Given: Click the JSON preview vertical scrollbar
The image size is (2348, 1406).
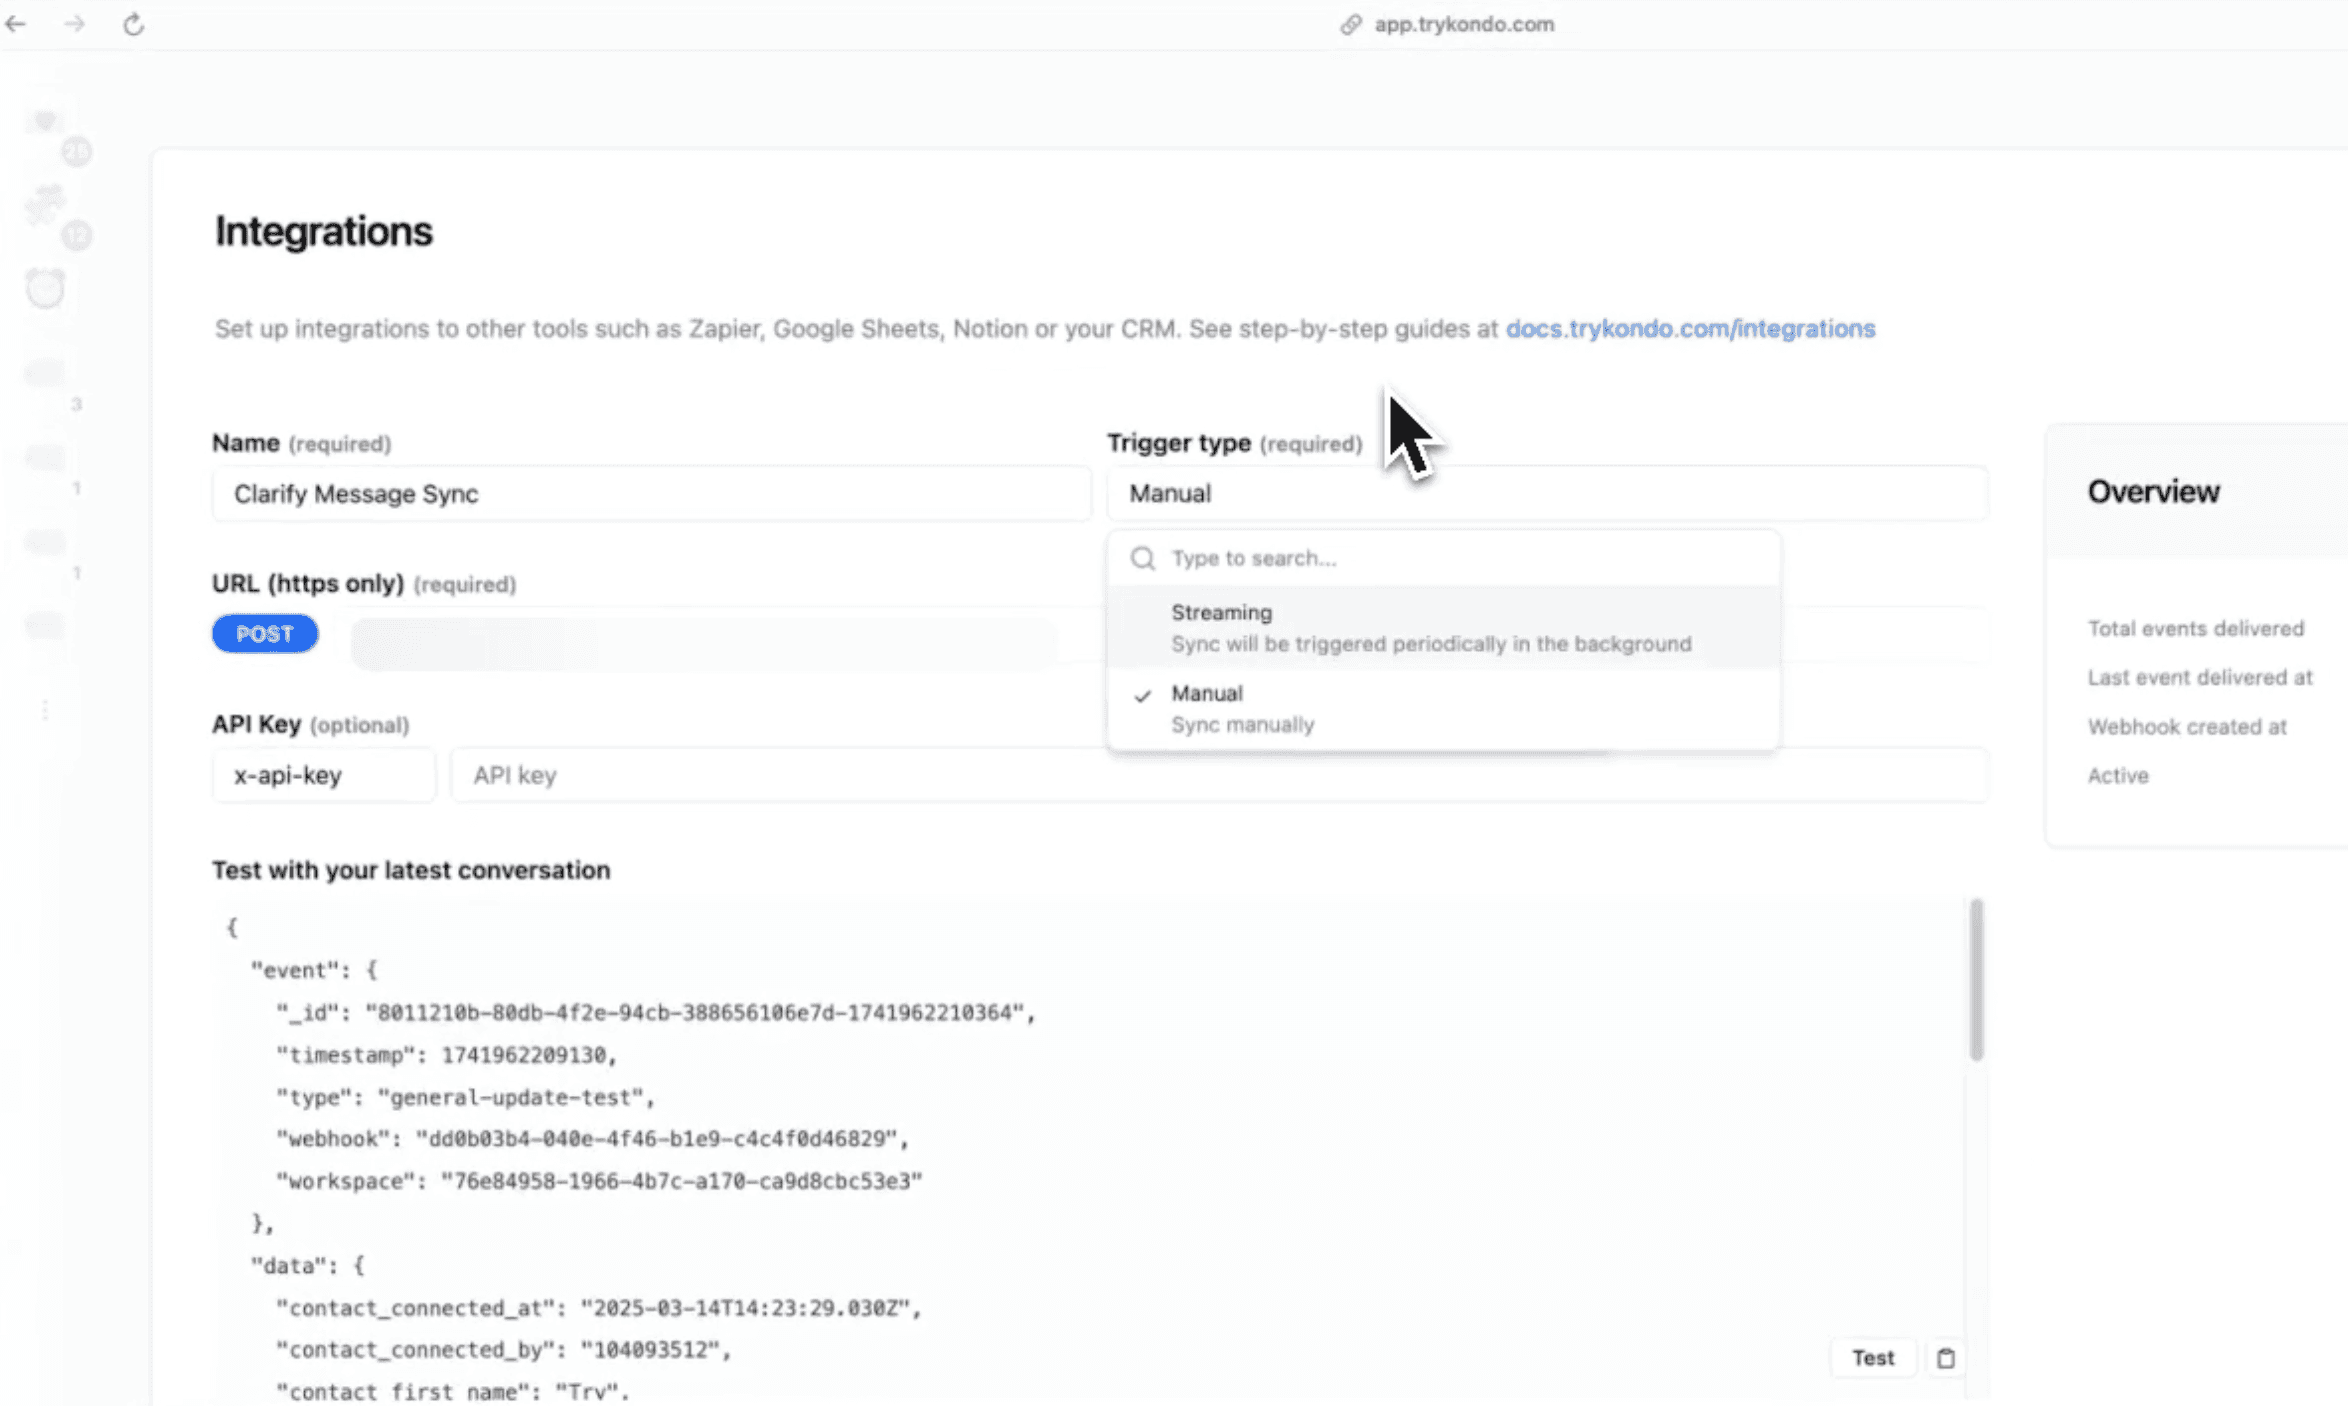Looking at the screenshot, I should pyautogui.click(x=1976, y=980).
